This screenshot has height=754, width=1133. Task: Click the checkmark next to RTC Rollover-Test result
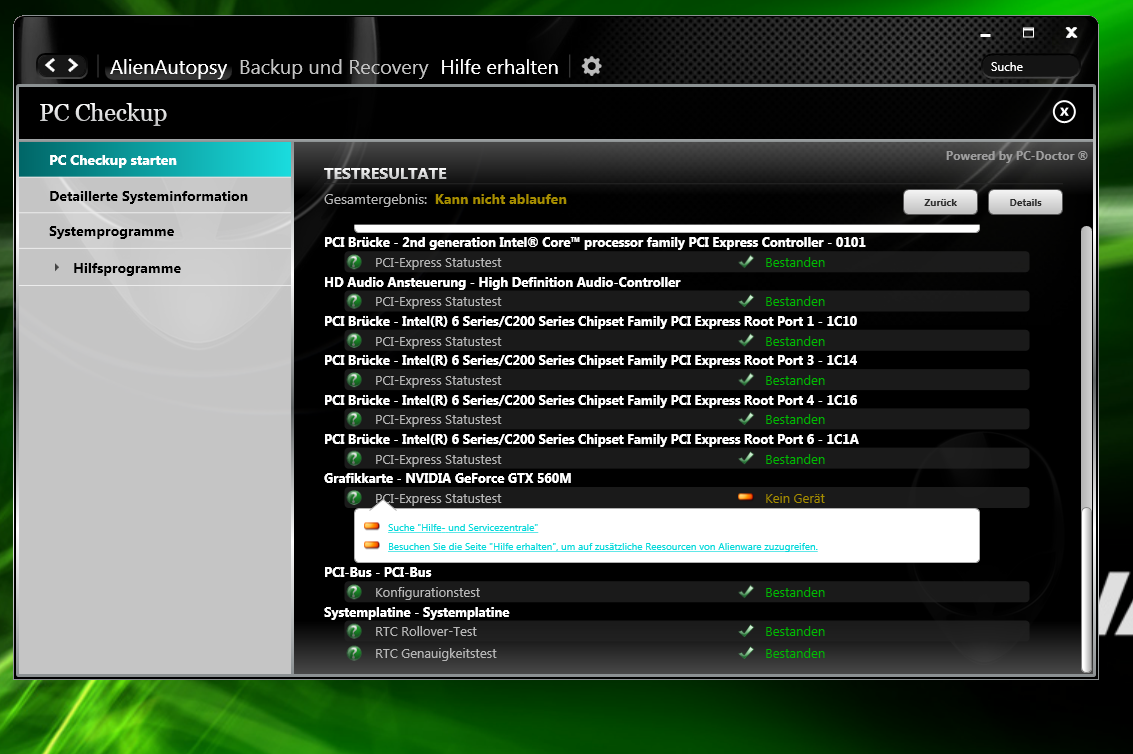tap(746, 630)
